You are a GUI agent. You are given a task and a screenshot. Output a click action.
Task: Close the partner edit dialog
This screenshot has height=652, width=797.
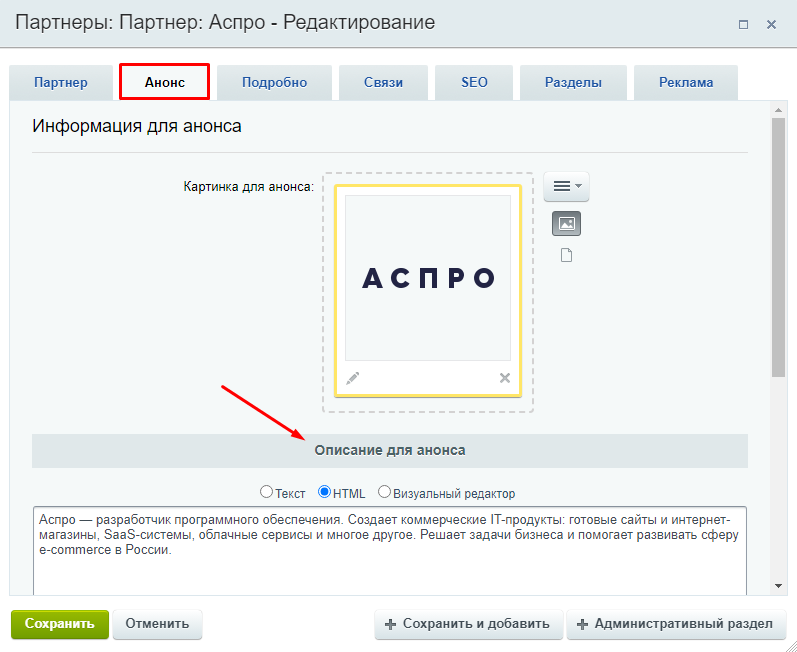(772, 24)
